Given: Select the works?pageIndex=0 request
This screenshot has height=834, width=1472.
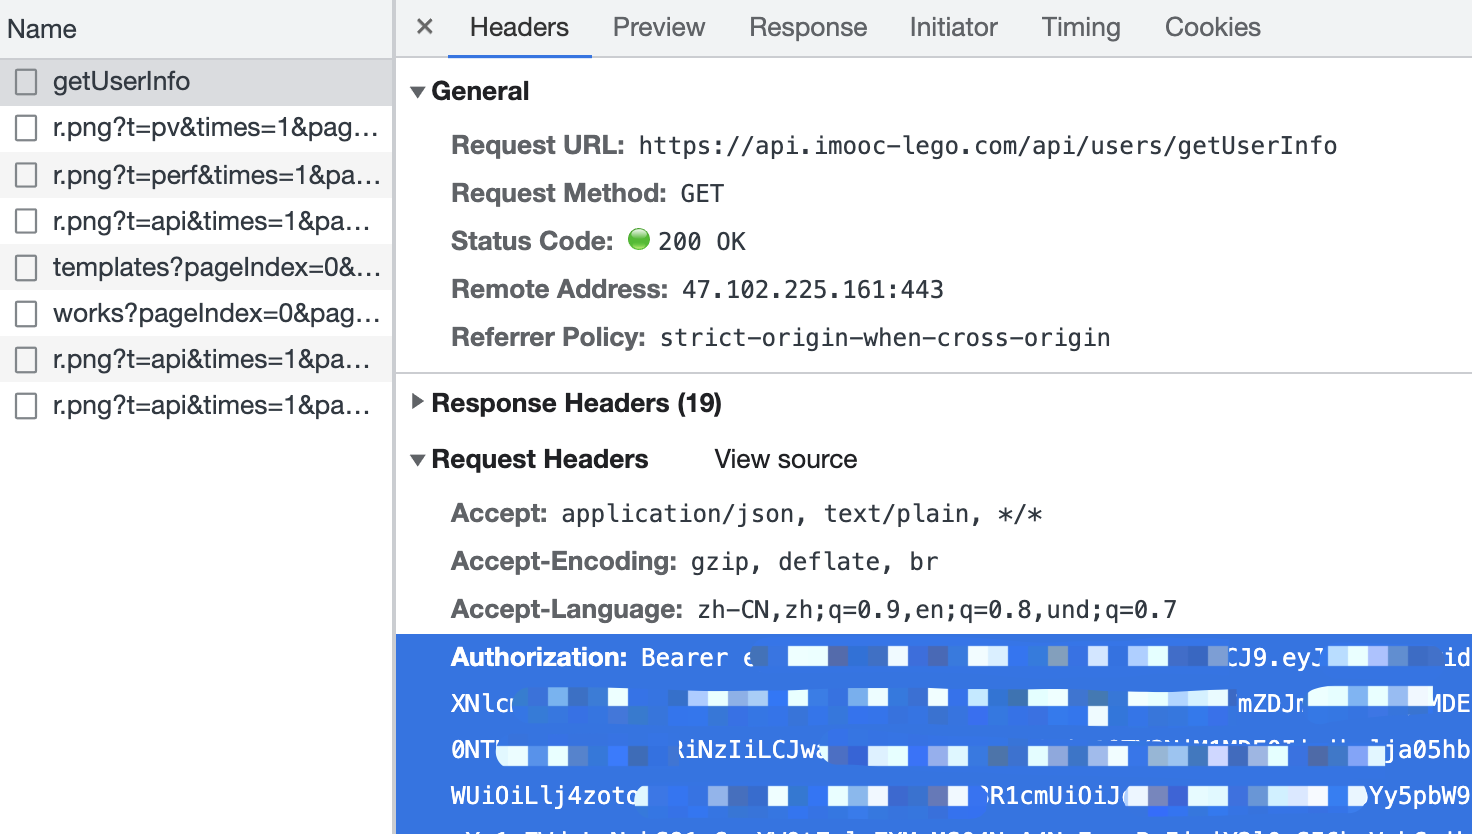Looking at the screenshot, I should click(x=216, y=313).
